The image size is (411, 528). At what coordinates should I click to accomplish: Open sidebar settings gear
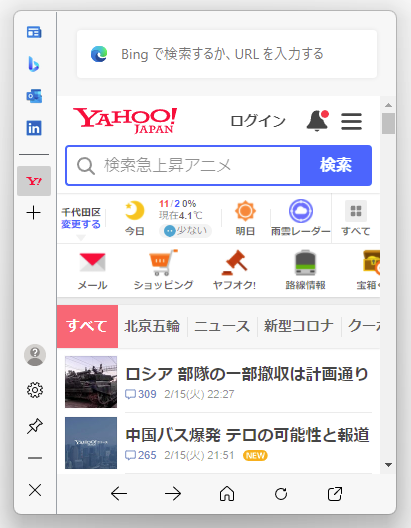tap(35, 390)
